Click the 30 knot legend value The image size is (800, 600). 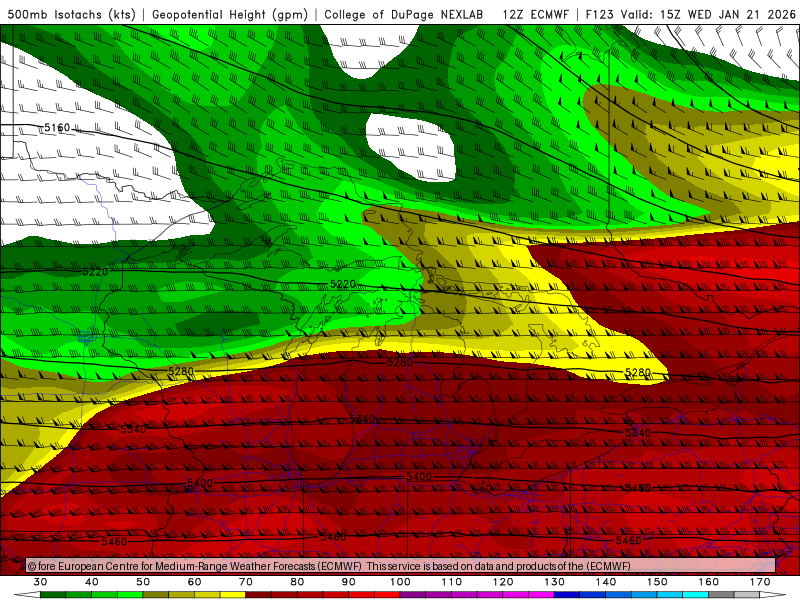click(40, 582)
